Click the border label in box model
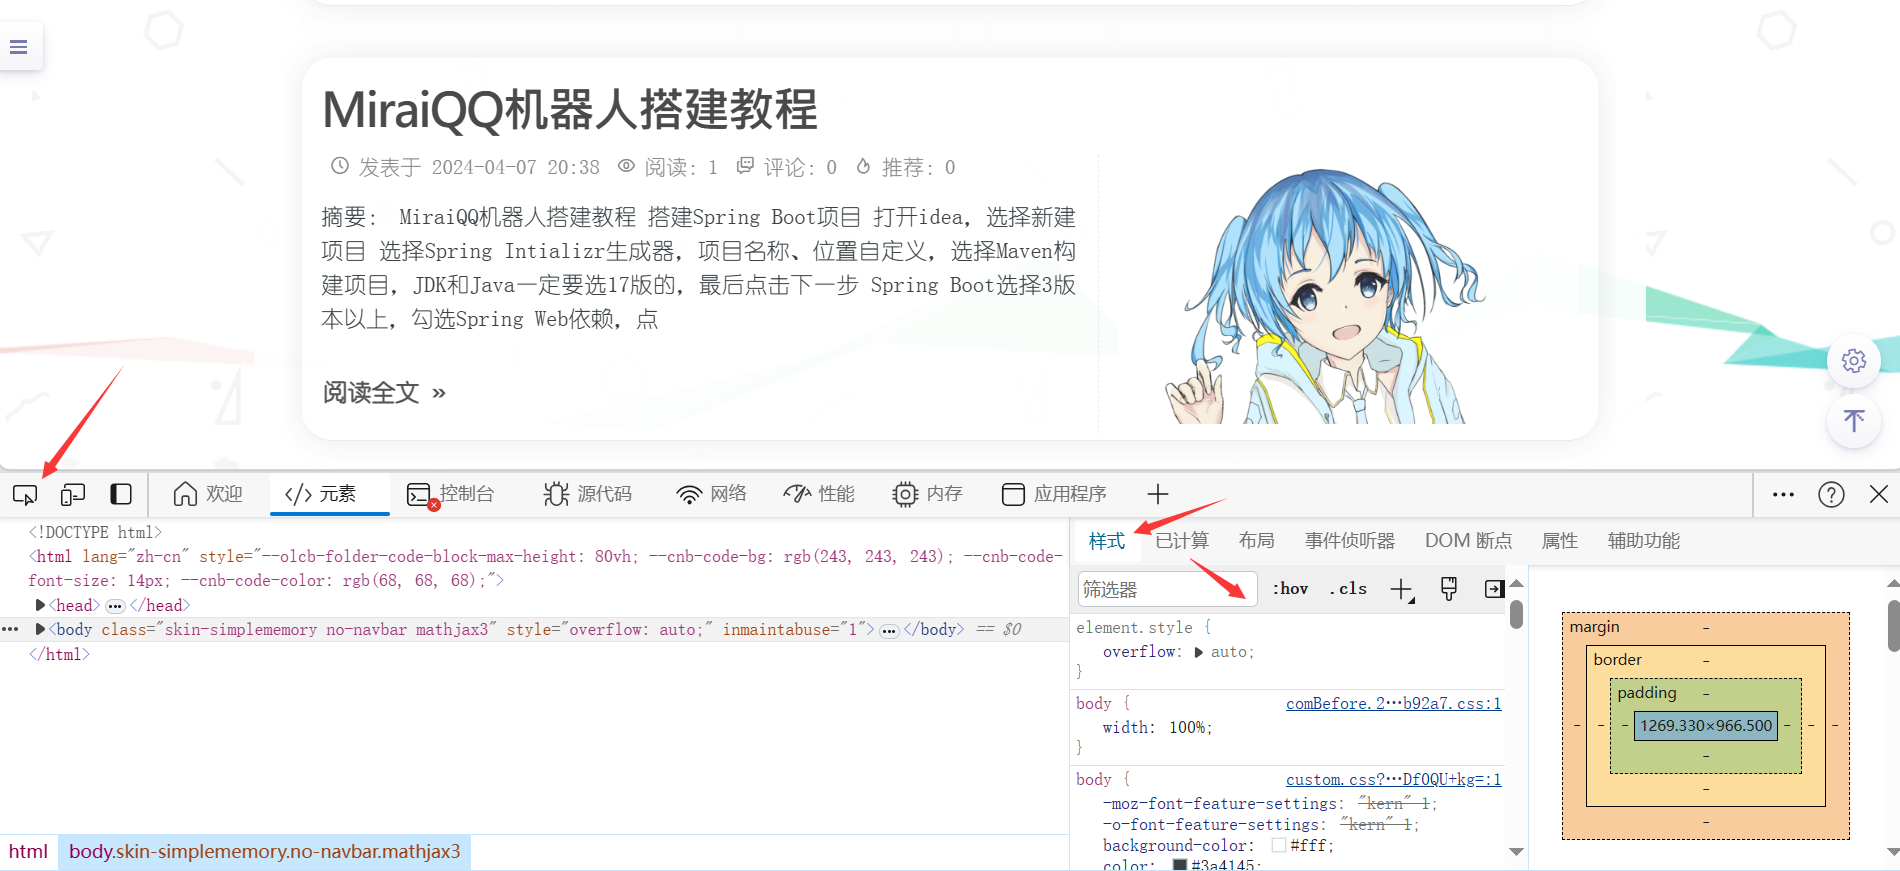Viewport: 1900px width, 871px height. [x=1617, y=660]
